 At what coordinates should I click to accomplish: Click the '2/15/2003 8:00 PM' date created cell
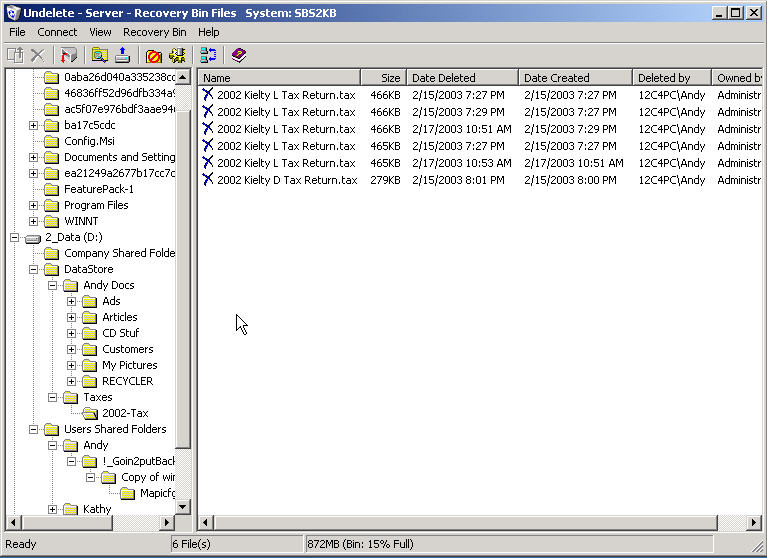tap(570, 180)
